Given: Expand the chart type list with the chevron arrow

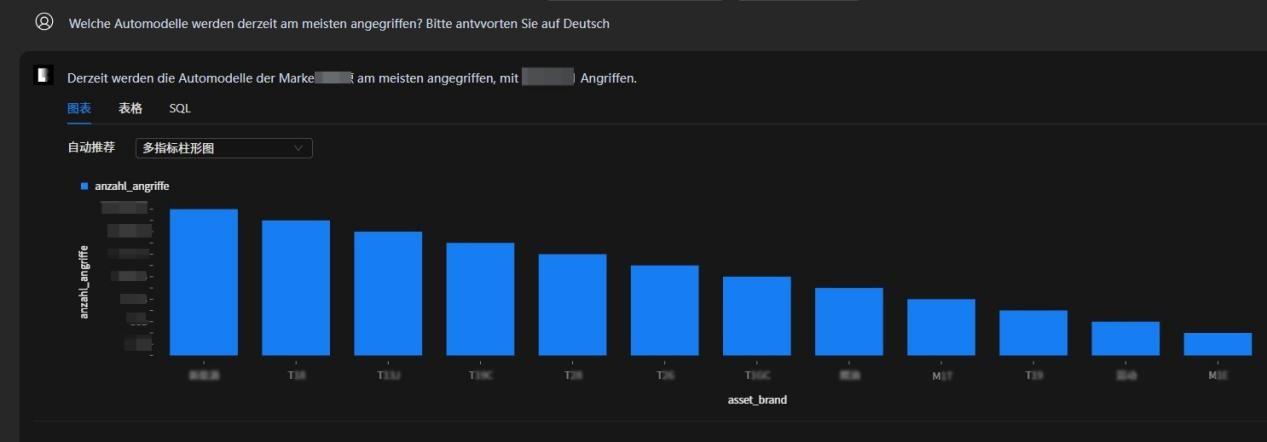Looking at the screenshot, I should click(x=298, y=148).
